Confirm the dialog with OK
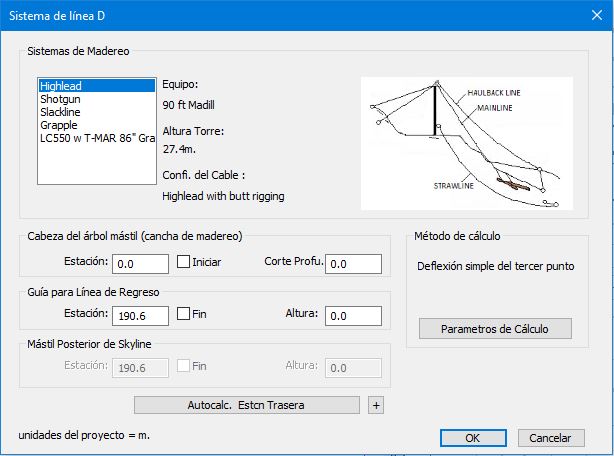This screenshot has height=456, width=614. [472, 438]
